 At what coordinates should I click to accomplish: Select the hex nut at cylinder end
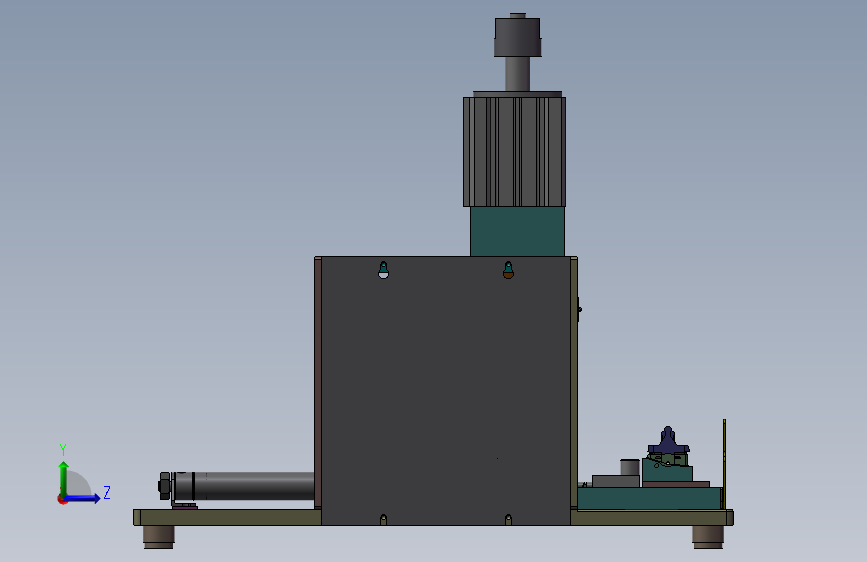pos(164,486)
